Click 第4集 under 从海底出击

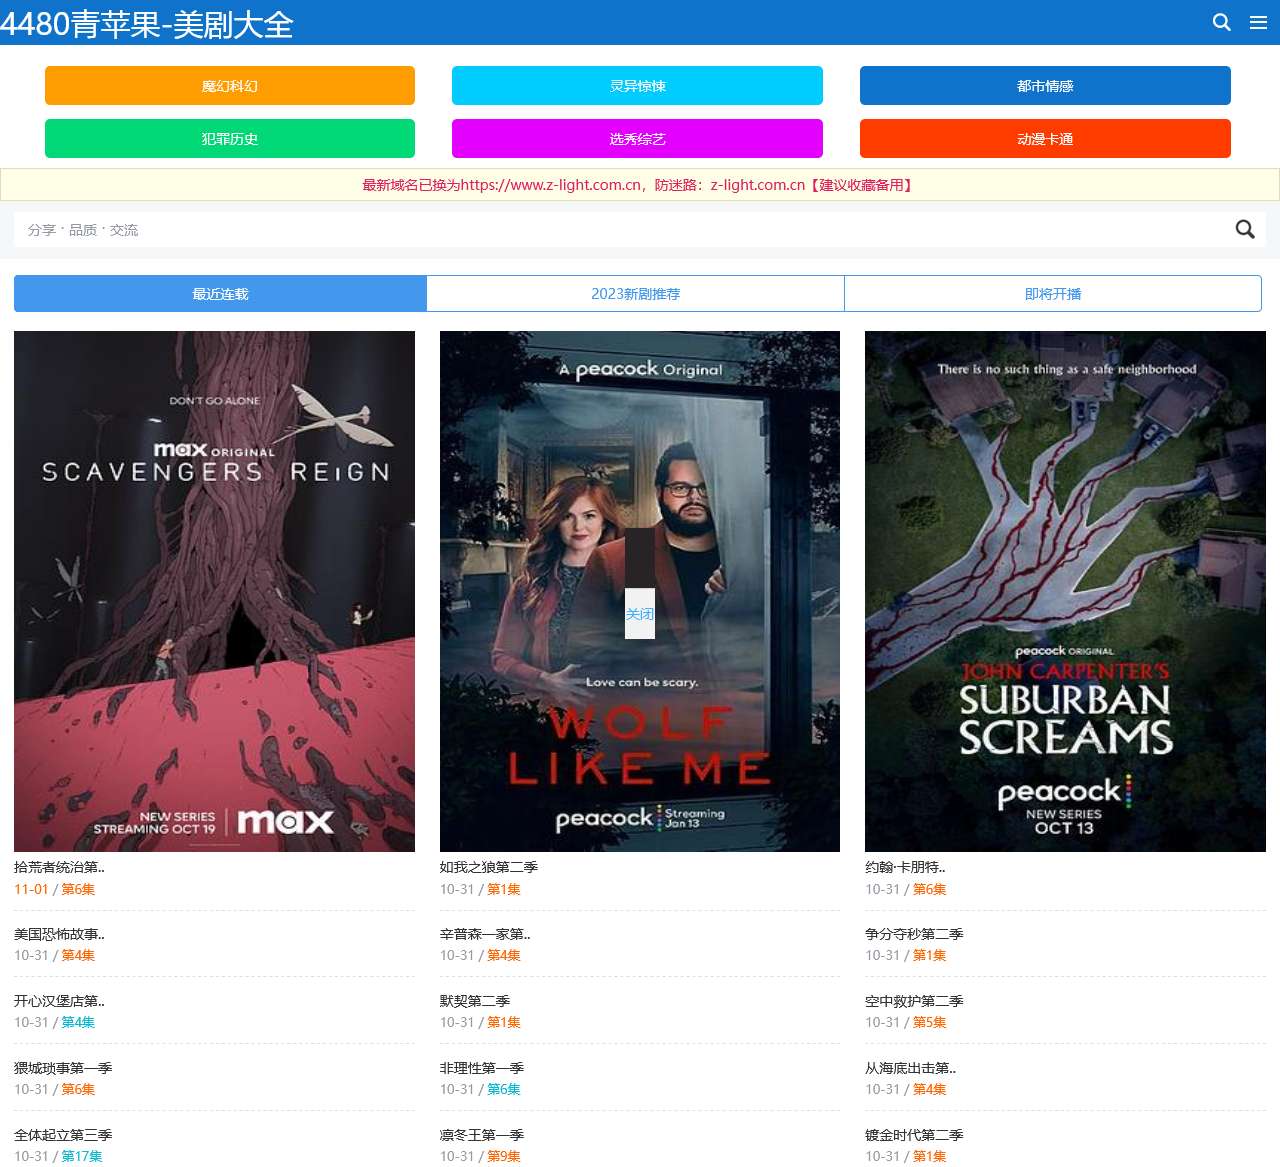click(929, 1089)
